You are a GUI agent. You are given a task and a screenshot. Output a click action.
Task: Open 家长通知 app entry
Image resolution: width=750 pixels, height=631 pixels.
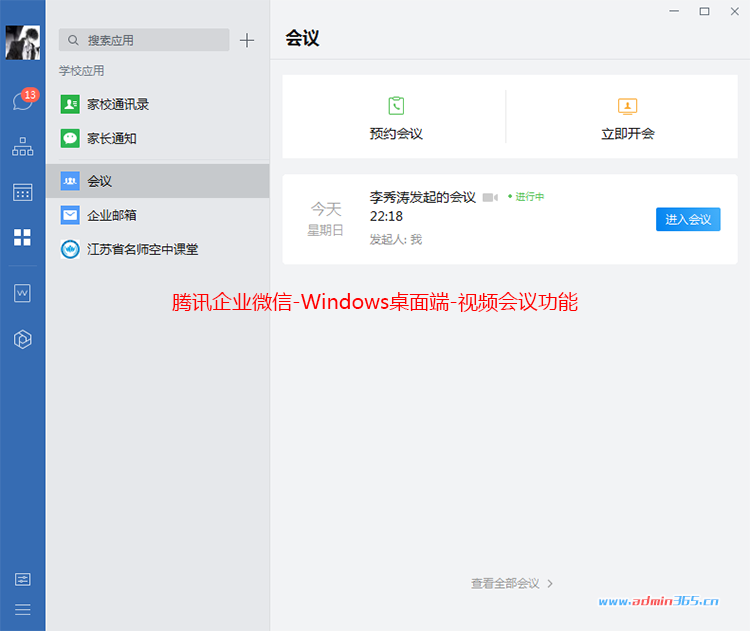point(157,138)
